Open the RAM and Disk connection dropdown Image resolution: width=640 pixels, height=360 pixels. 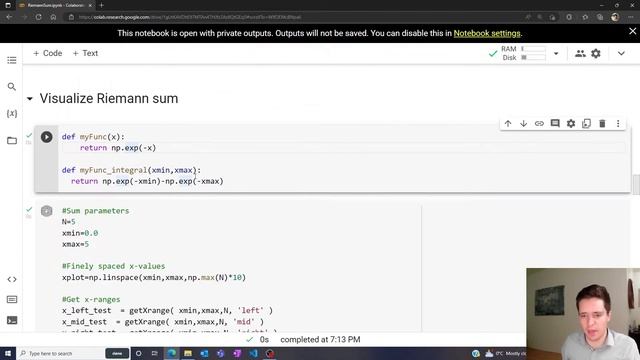(x=556, y=53)
